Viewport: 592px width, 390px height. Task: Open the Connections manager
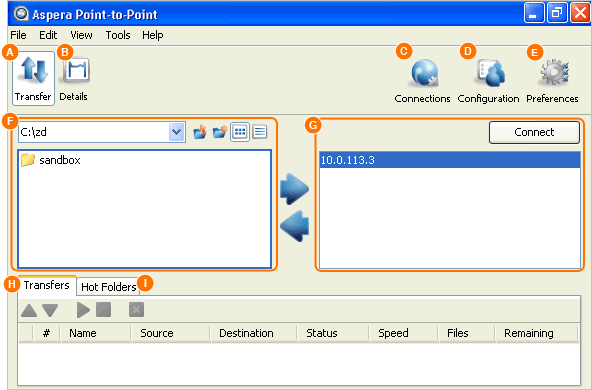tap(422, 82)
